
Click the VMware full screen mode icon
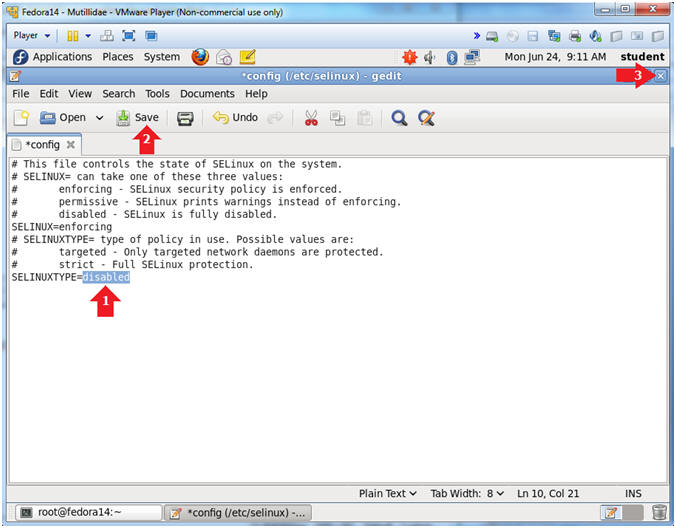pyautogui.click(x=129, y=36)
